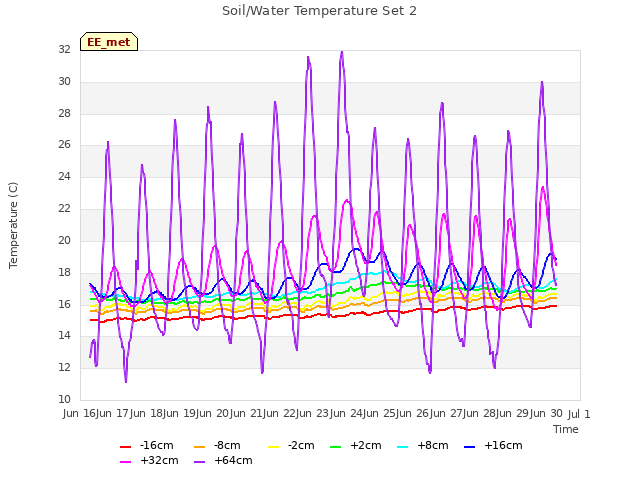640x480 pixels.
Task: Click the lowest purple trough near Jun 17
Action: (x=126, y=382)
